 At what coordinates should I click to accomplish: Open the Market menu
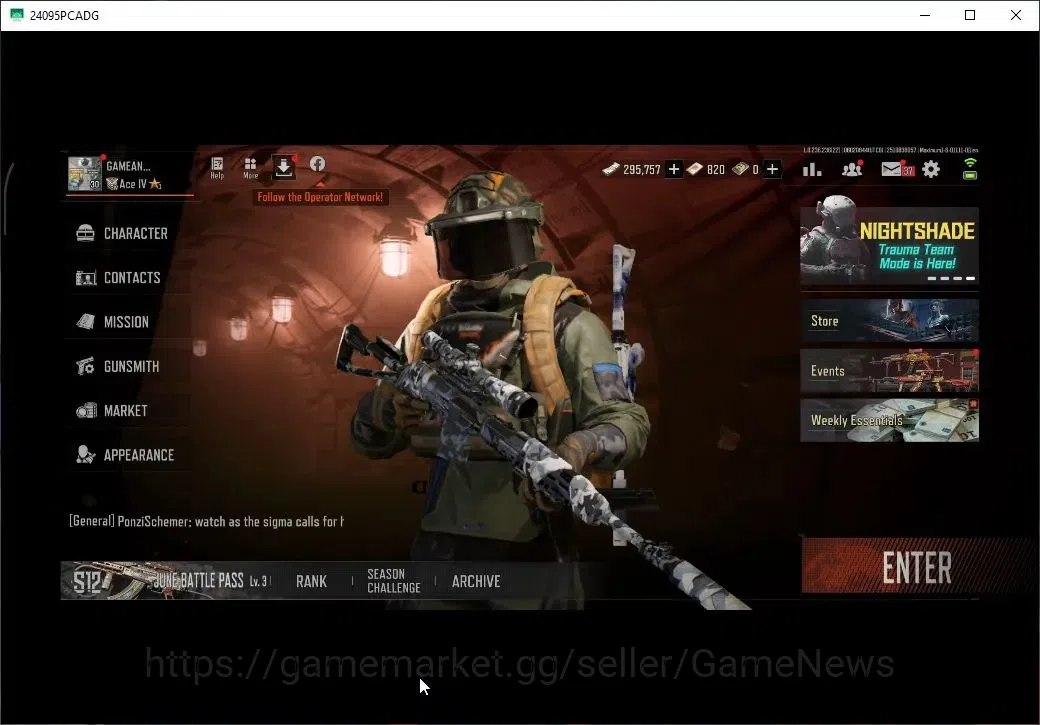click(126, 411)
